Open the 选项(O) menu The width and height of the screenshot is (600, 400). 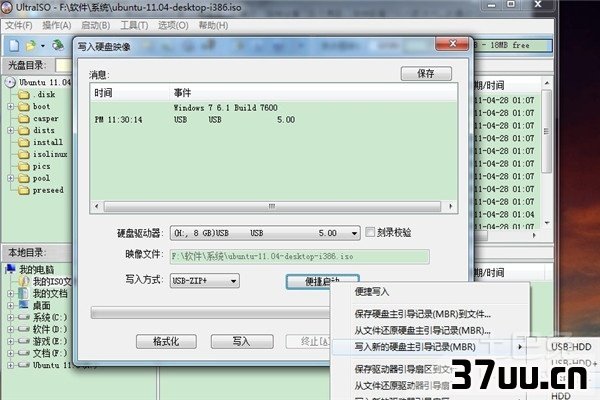click(x=173, y=26)
